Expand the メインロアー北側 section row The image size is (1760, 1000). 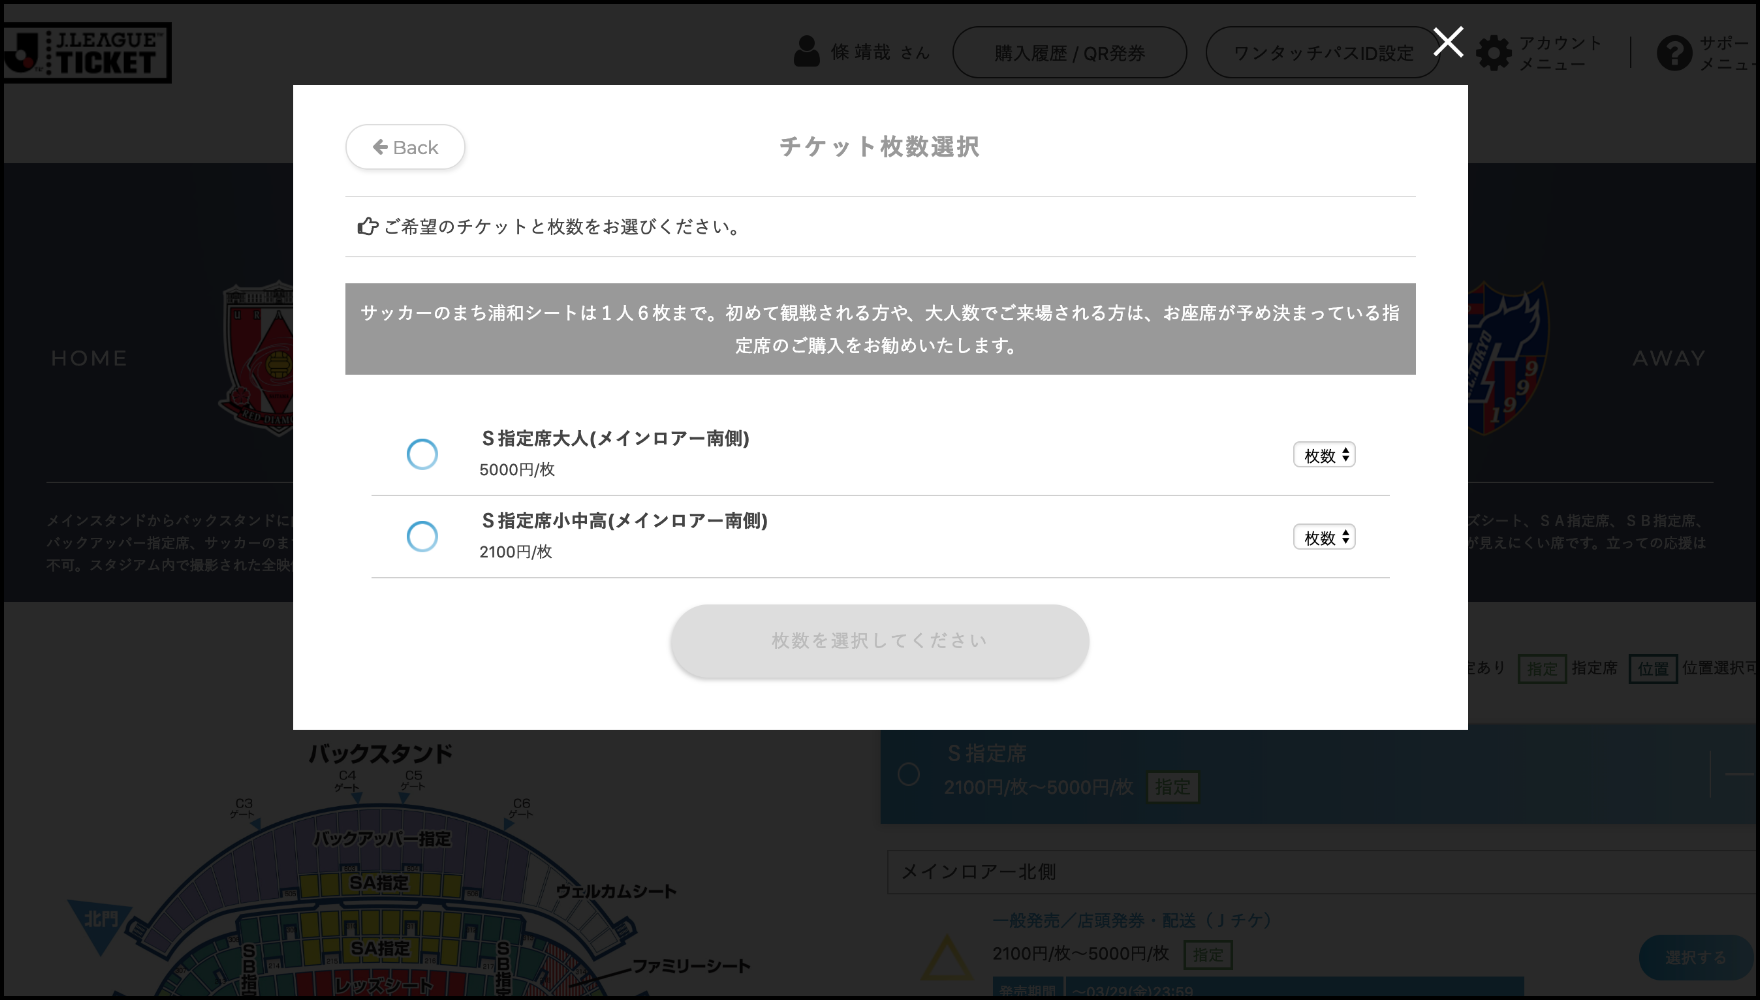coord(1320,872)
